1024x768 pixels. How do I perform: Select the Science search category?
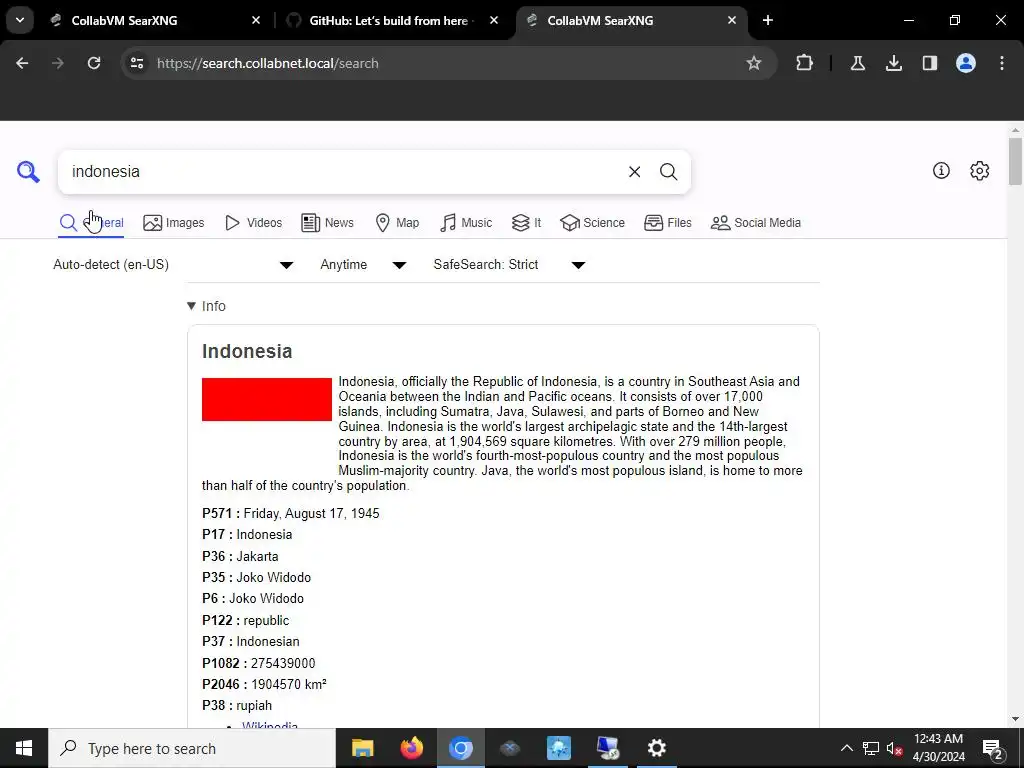pyautogui.click(x=592, y=223)
